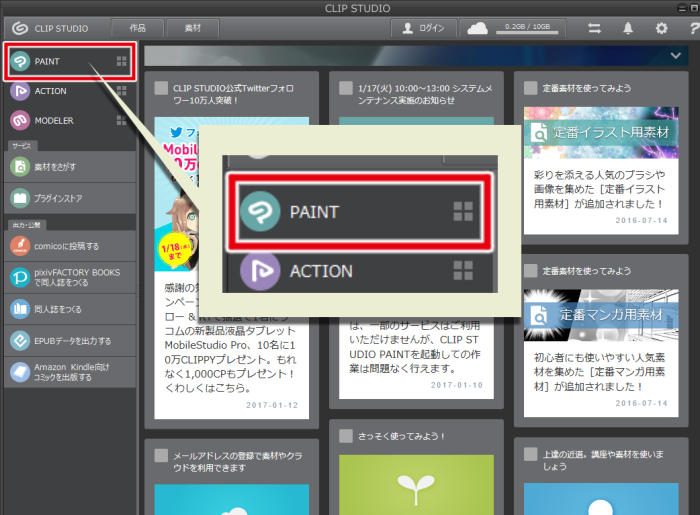This screenshot has width=700, height=515.
Task: Click the date 2017-01-10 on maintenance notice
Action: (457, 385)
